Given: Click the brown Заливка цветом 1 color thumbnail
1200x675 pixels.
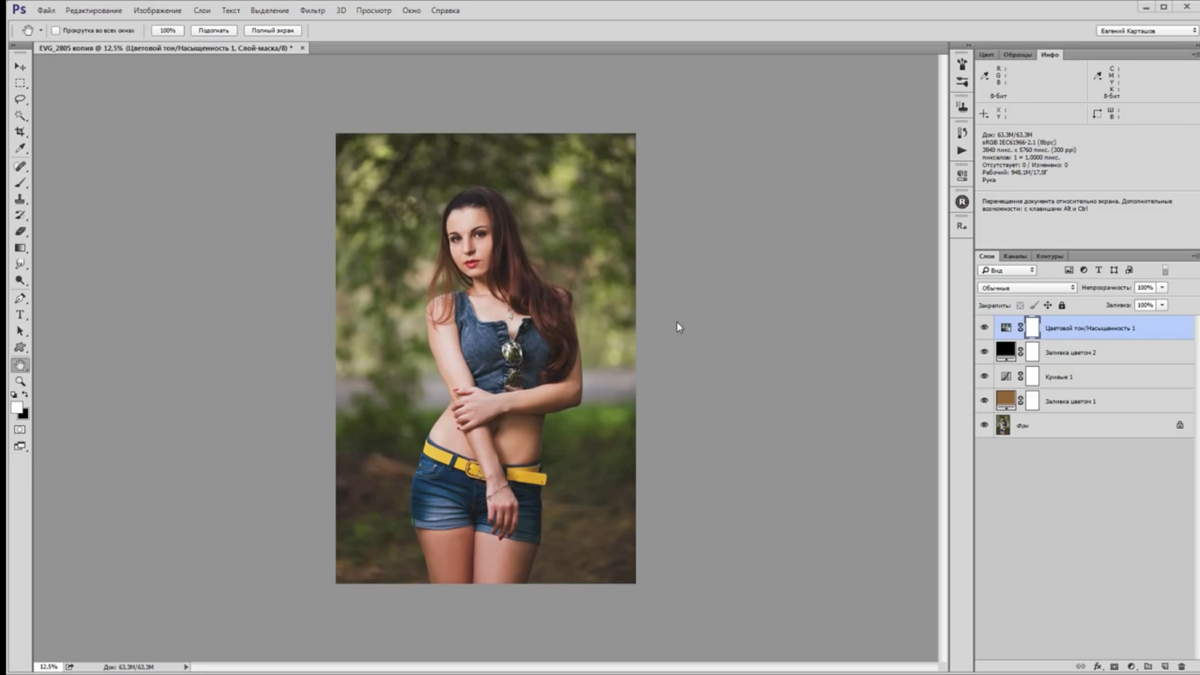Looking at the screenshot, I should (1005, 400).
